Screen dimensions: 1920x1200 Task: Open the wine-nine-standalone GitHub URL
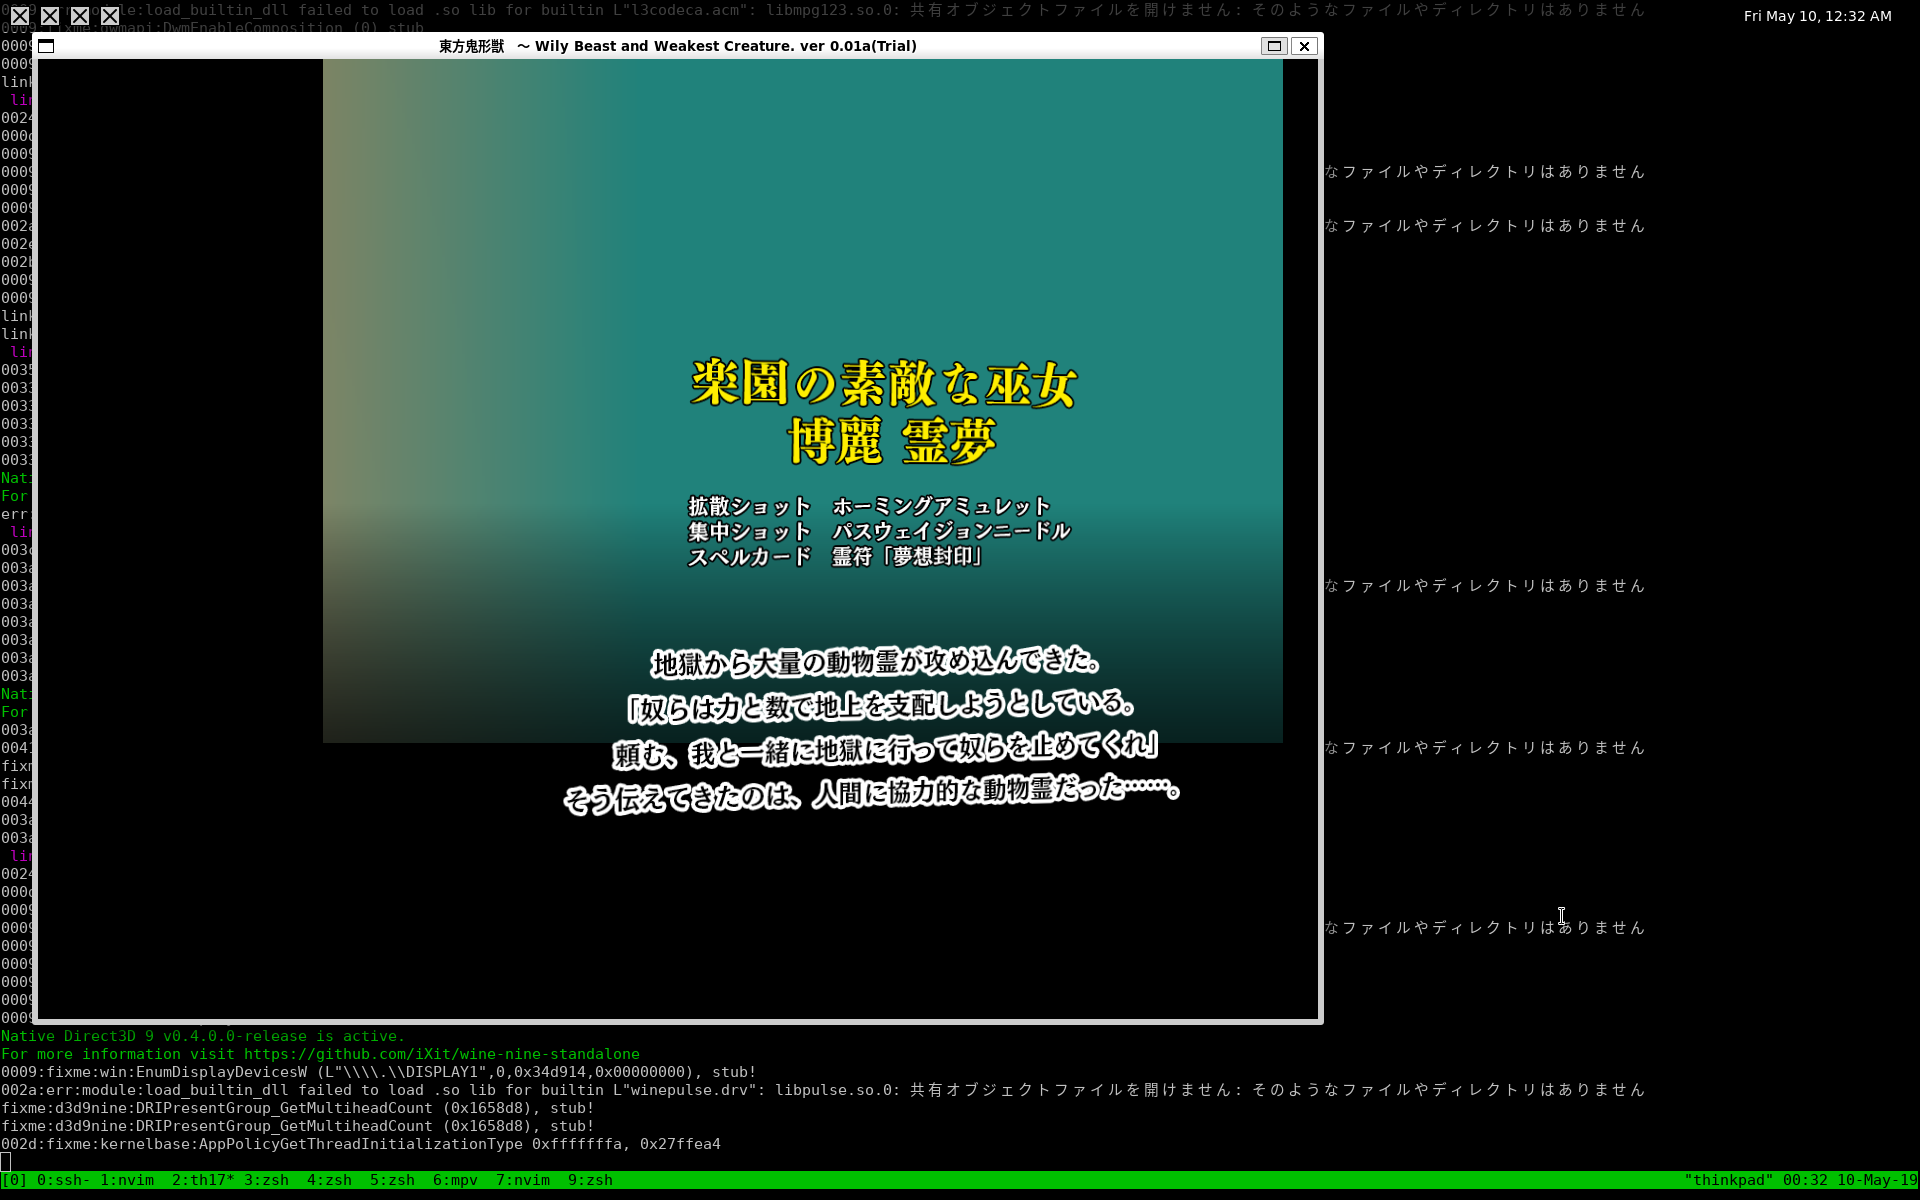tap(441, 1054)
